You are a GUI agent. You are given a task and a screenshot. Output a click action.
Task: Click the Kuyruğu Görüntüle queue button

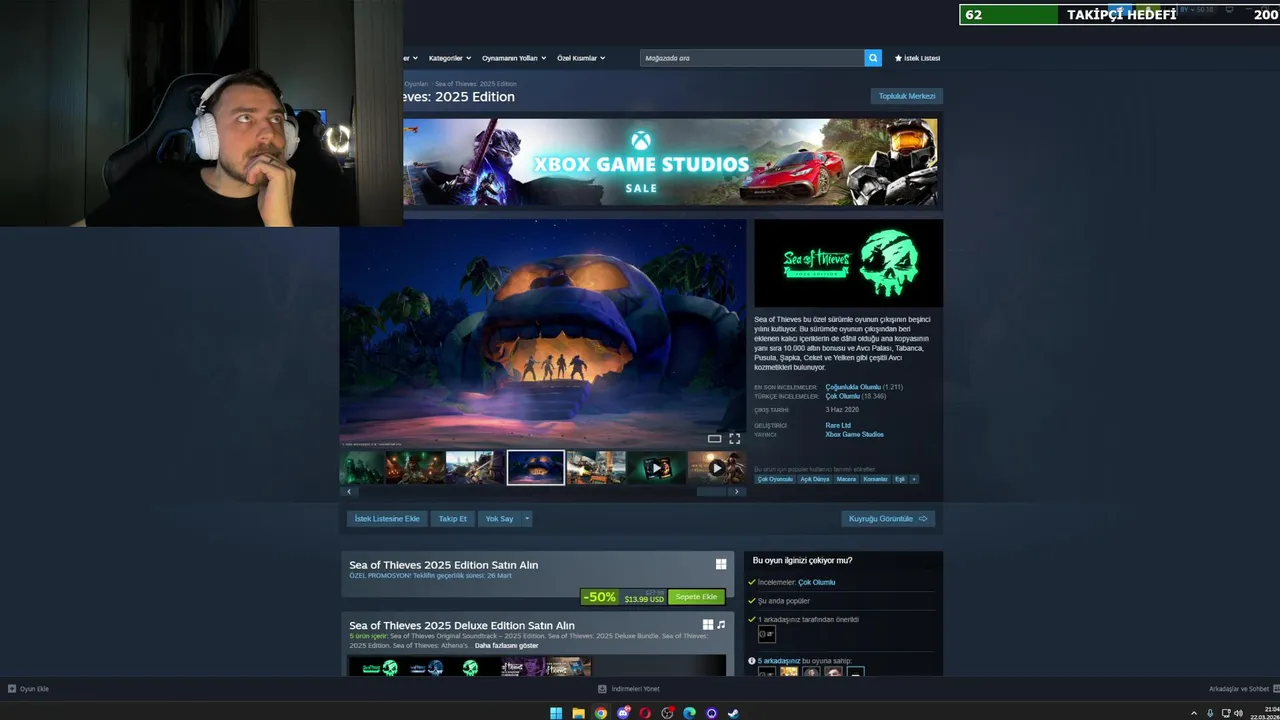coord(888,519)
